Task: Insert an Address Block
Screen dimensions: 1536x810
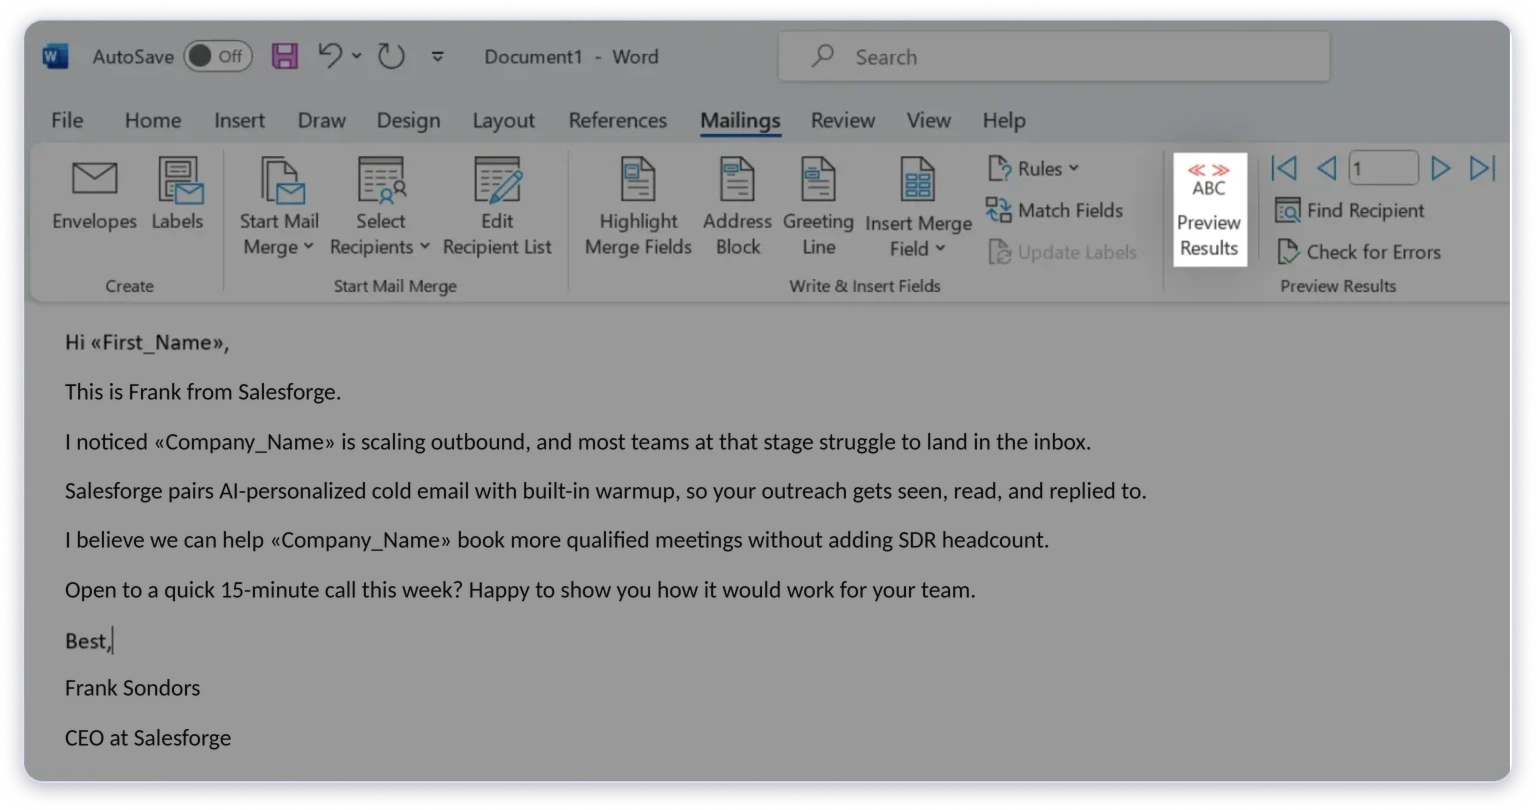Action: [737, 207]
